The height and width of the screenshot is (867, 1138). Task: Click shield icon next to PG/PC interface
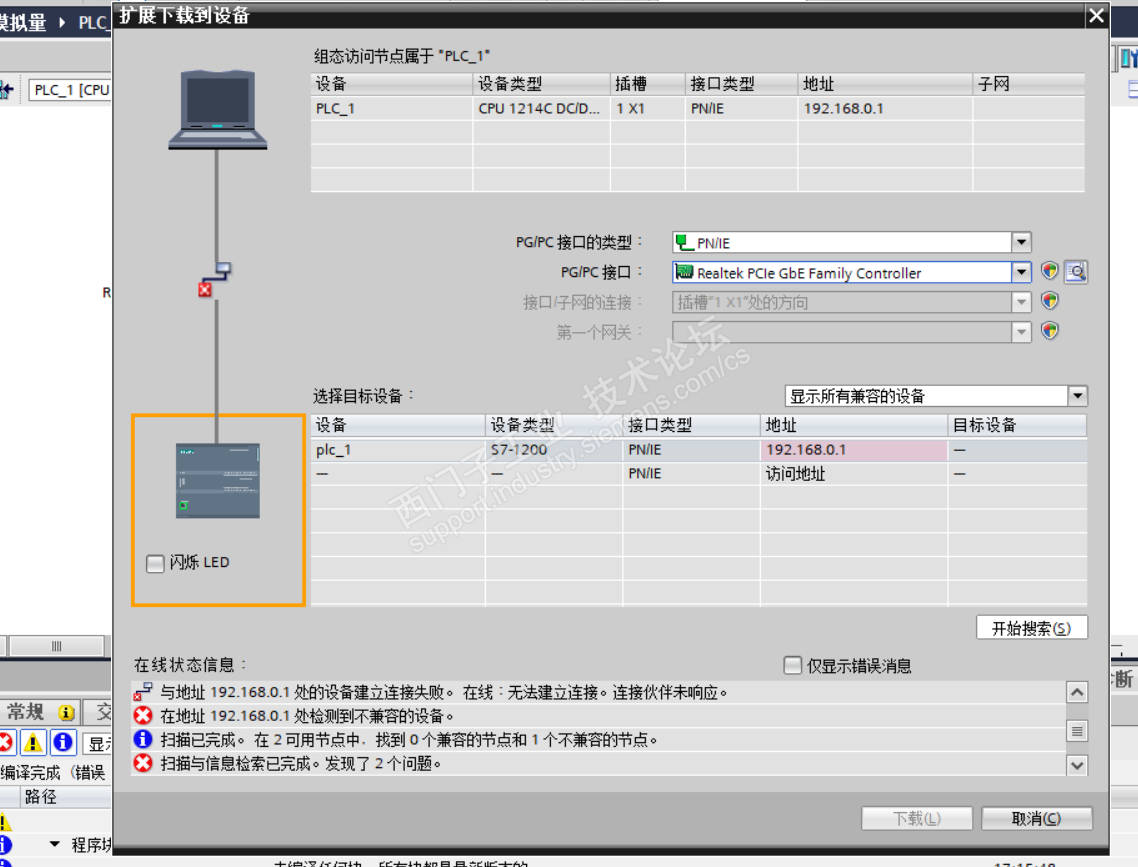[1049, 271]
